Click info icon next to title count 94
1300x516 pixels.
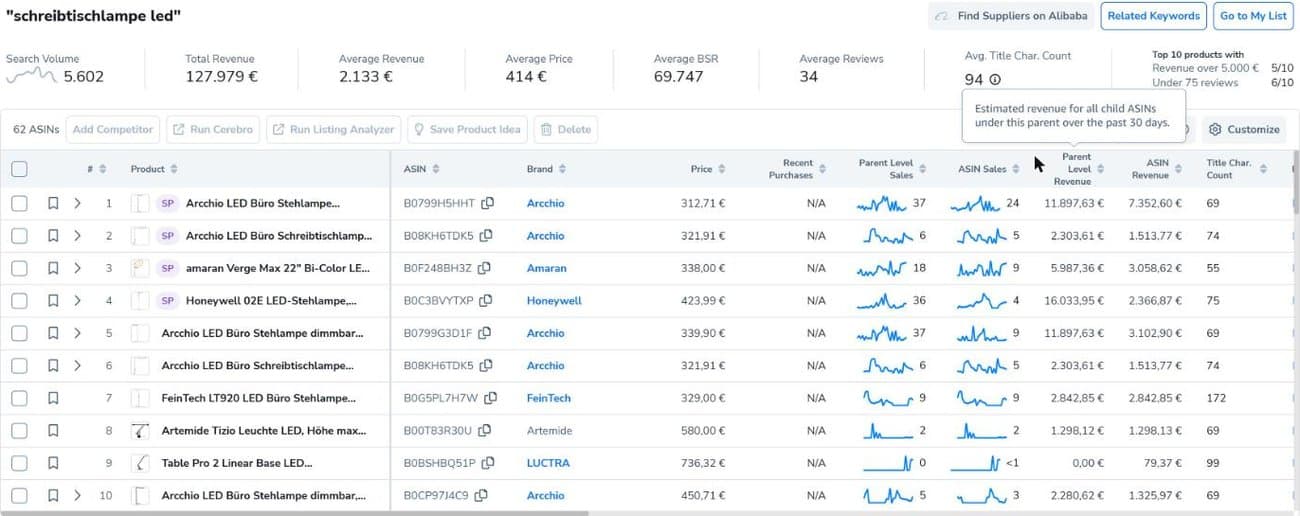coord(995,80)
